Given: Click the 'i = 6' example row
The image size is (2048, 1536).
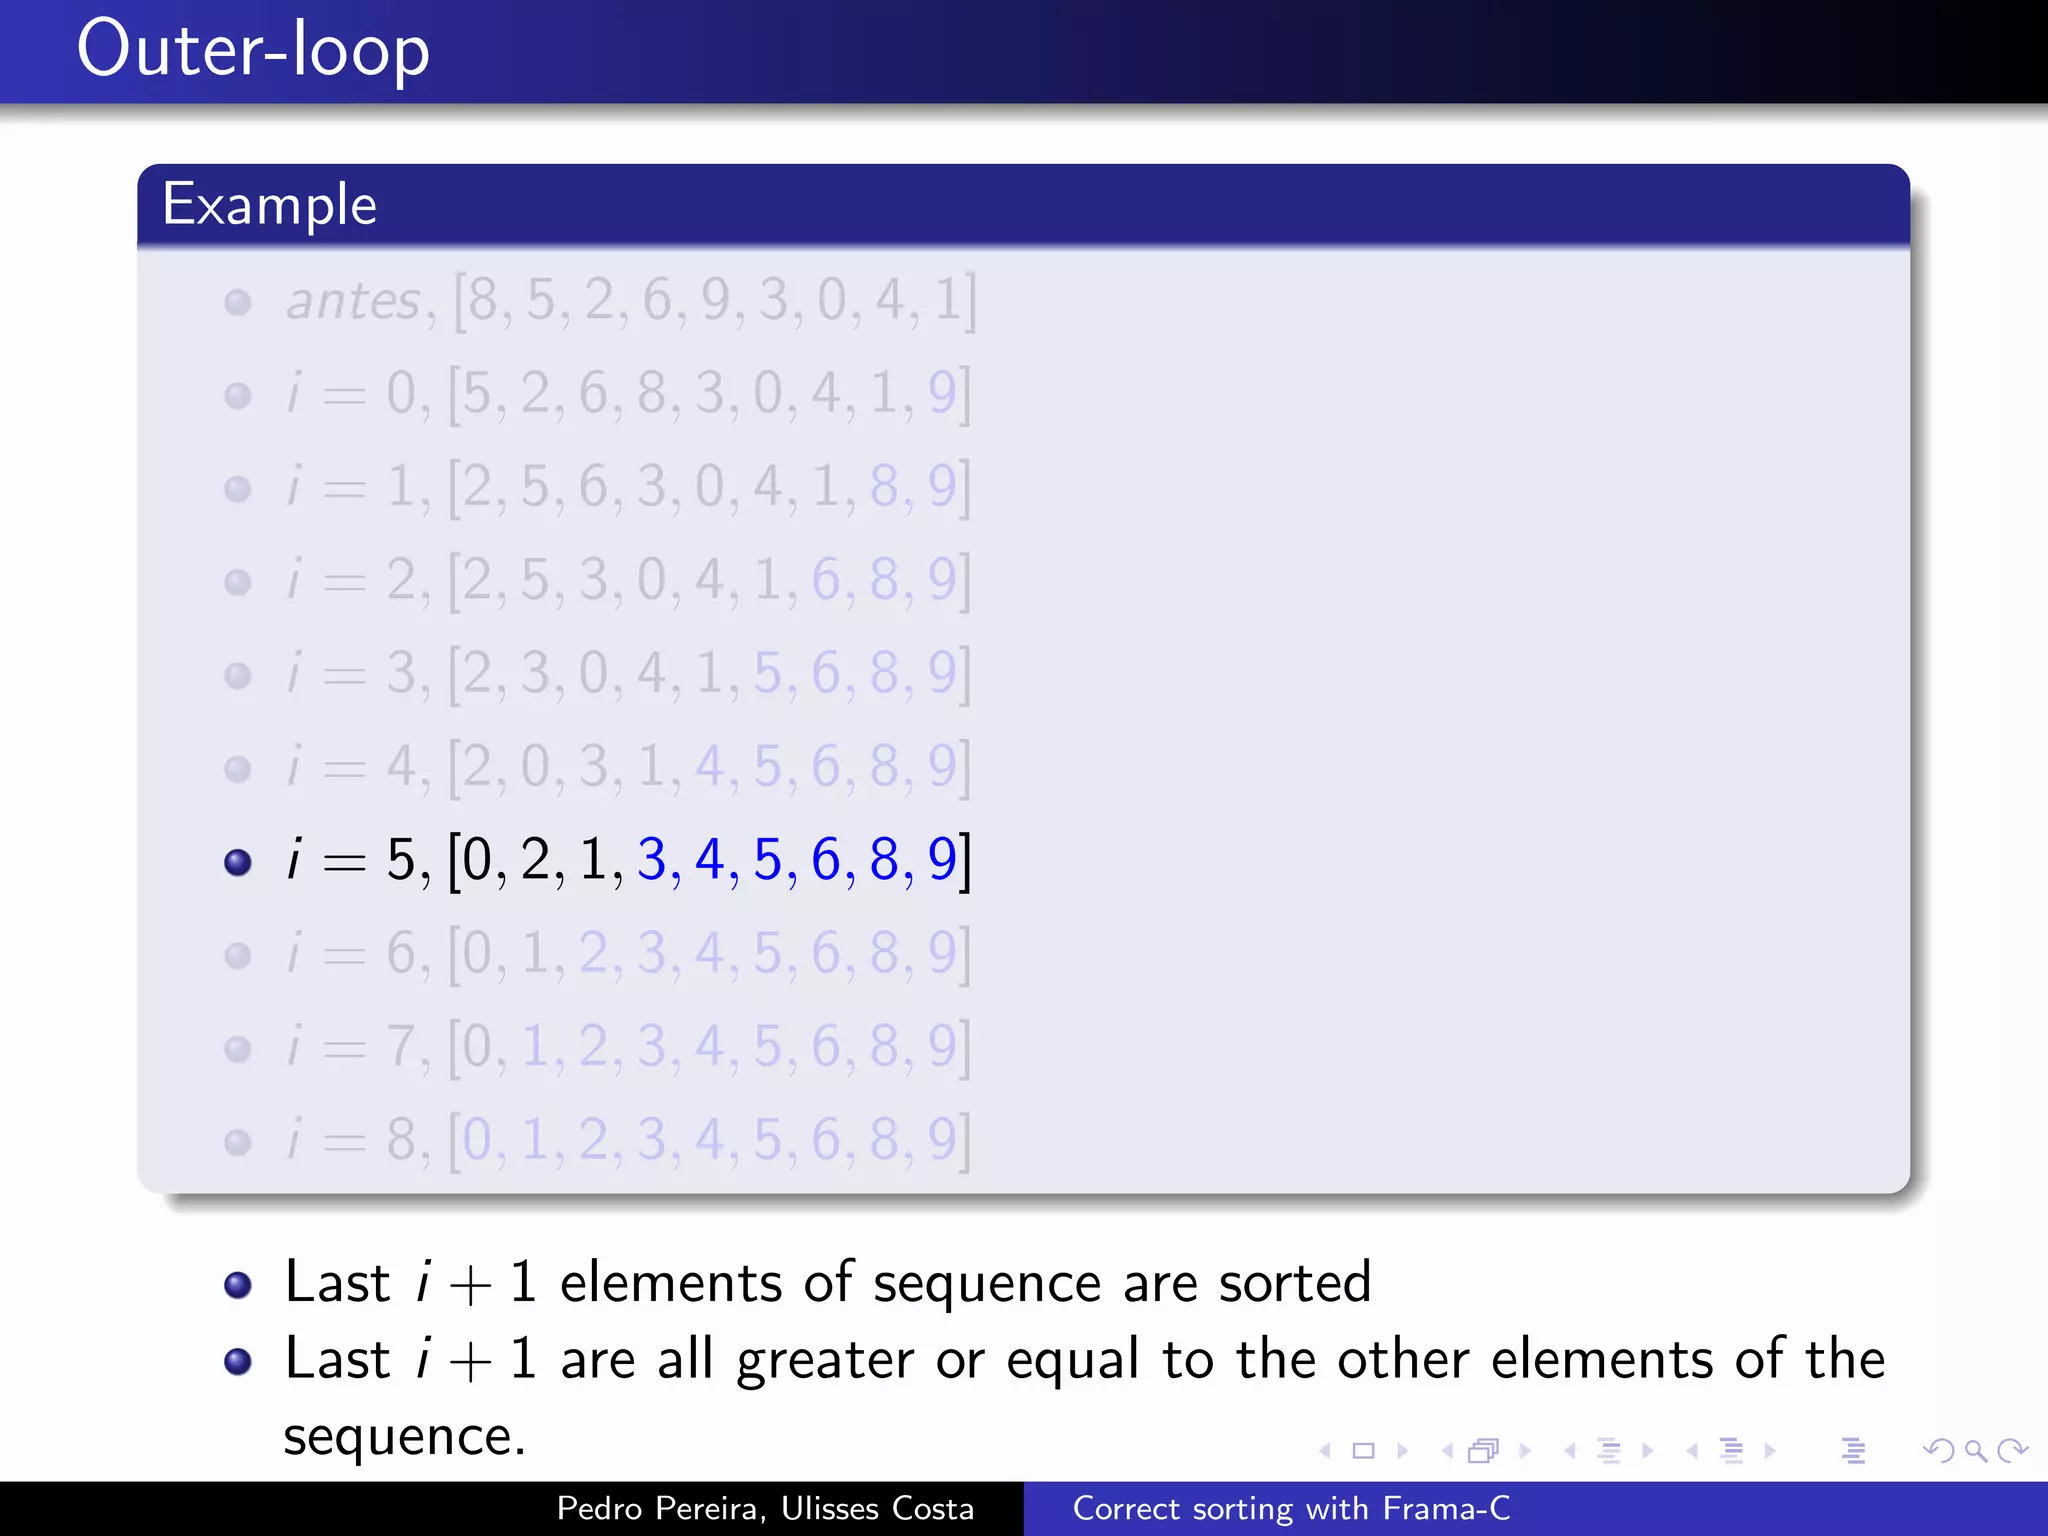Looking at the screenshot, I should point(628,953).
